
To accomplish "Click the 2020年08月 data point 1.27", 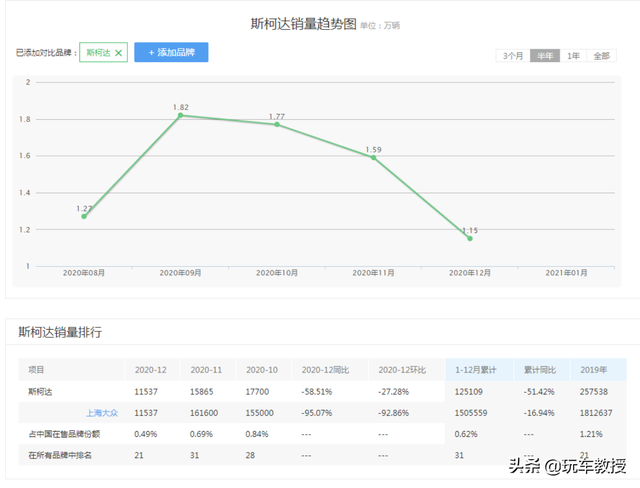I will [x=84, y=216].
